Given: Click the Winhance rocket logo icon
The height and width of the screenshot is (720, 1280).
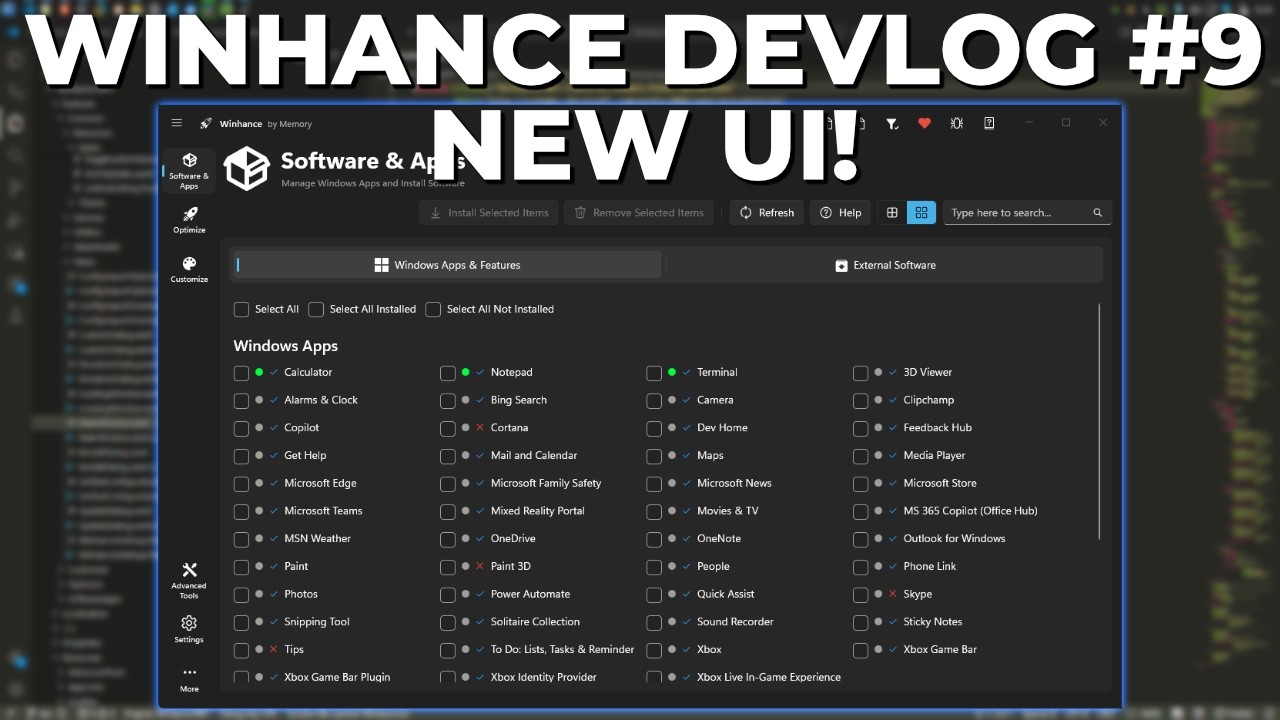Looking at the screenshot, I should [206, 124].
